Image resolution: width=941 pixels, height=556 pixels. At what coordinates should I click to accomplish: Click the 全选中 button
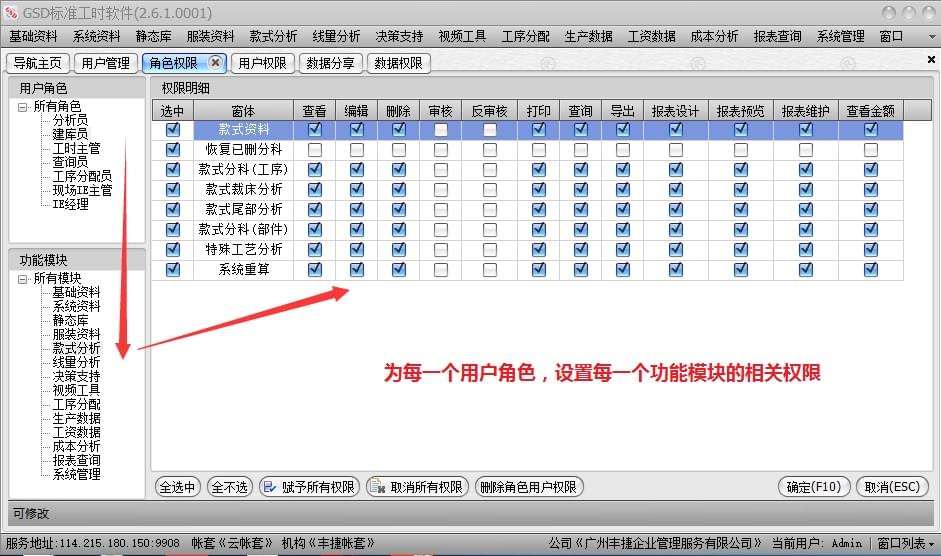pos(178,487)
